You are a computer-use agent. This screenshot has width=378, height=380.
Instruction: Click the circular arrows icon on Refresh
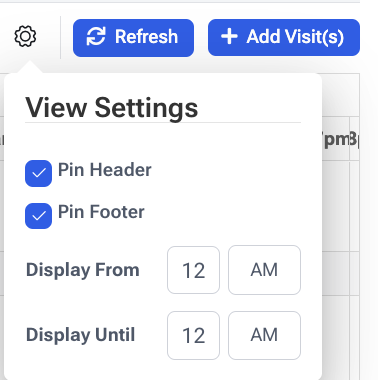[x=96, y=36]
